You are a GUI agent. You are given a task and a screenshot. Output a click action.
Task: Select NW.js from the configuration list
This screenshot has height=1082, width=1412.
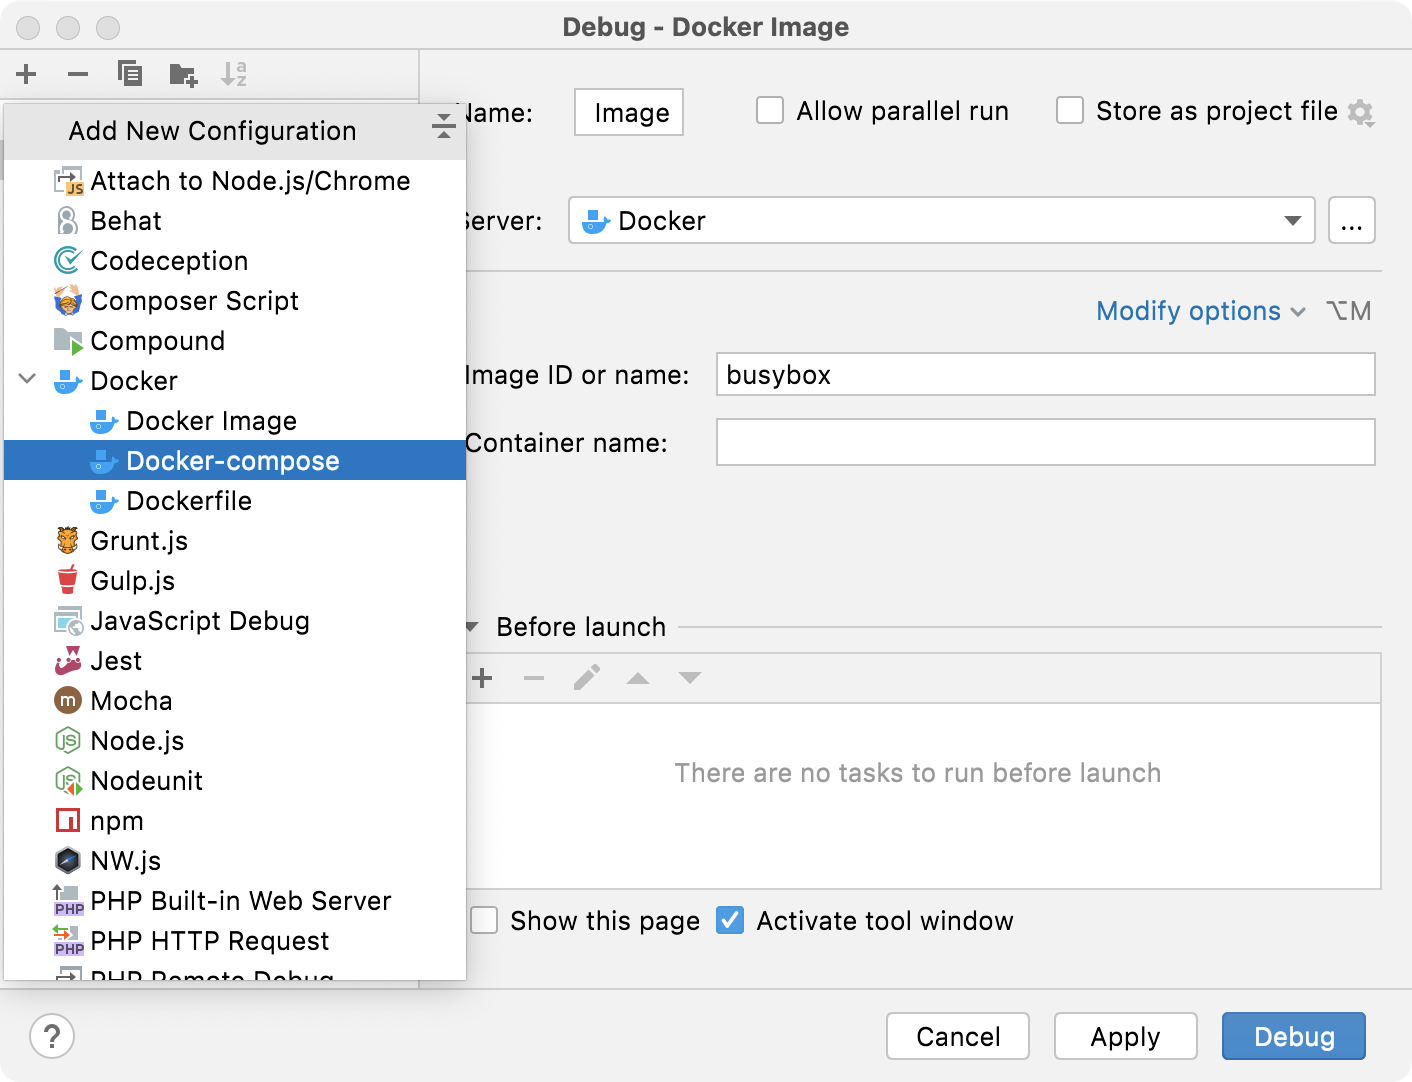235,861
